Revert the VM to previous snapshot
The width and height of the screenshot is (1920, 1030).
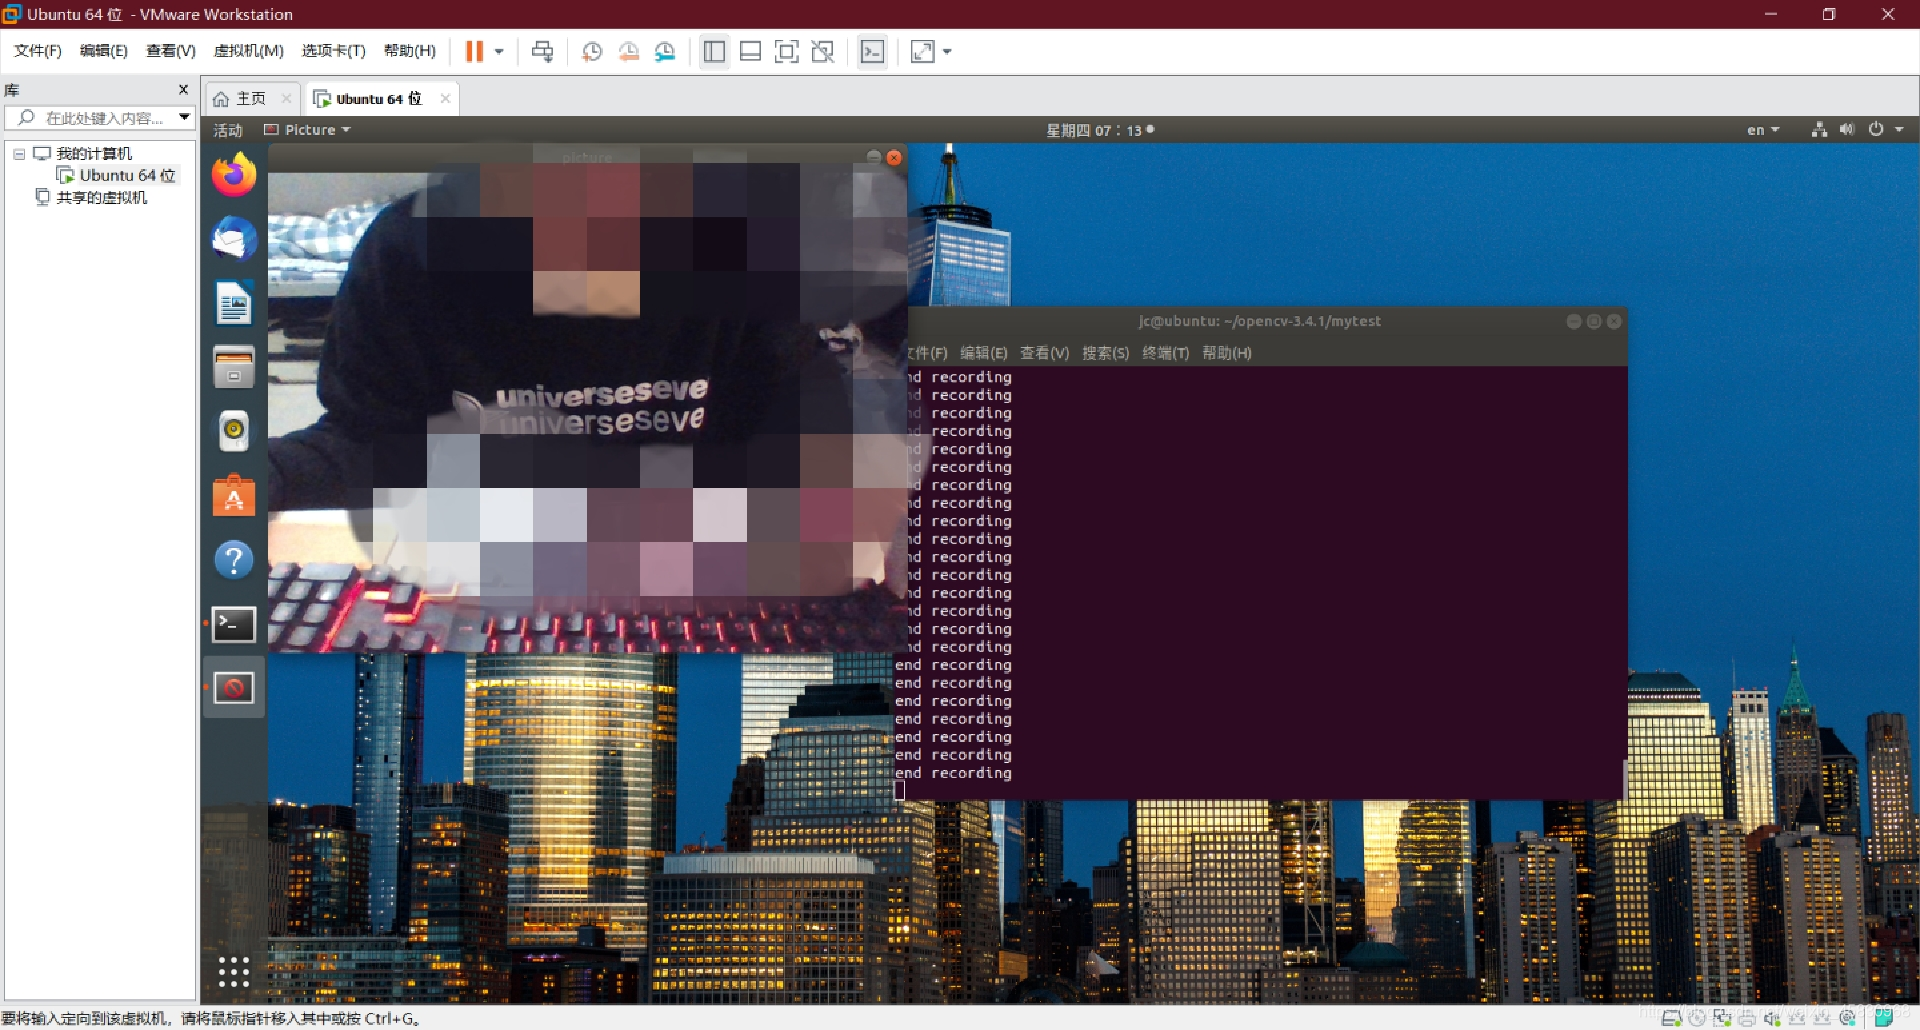[x=629, y=51]
